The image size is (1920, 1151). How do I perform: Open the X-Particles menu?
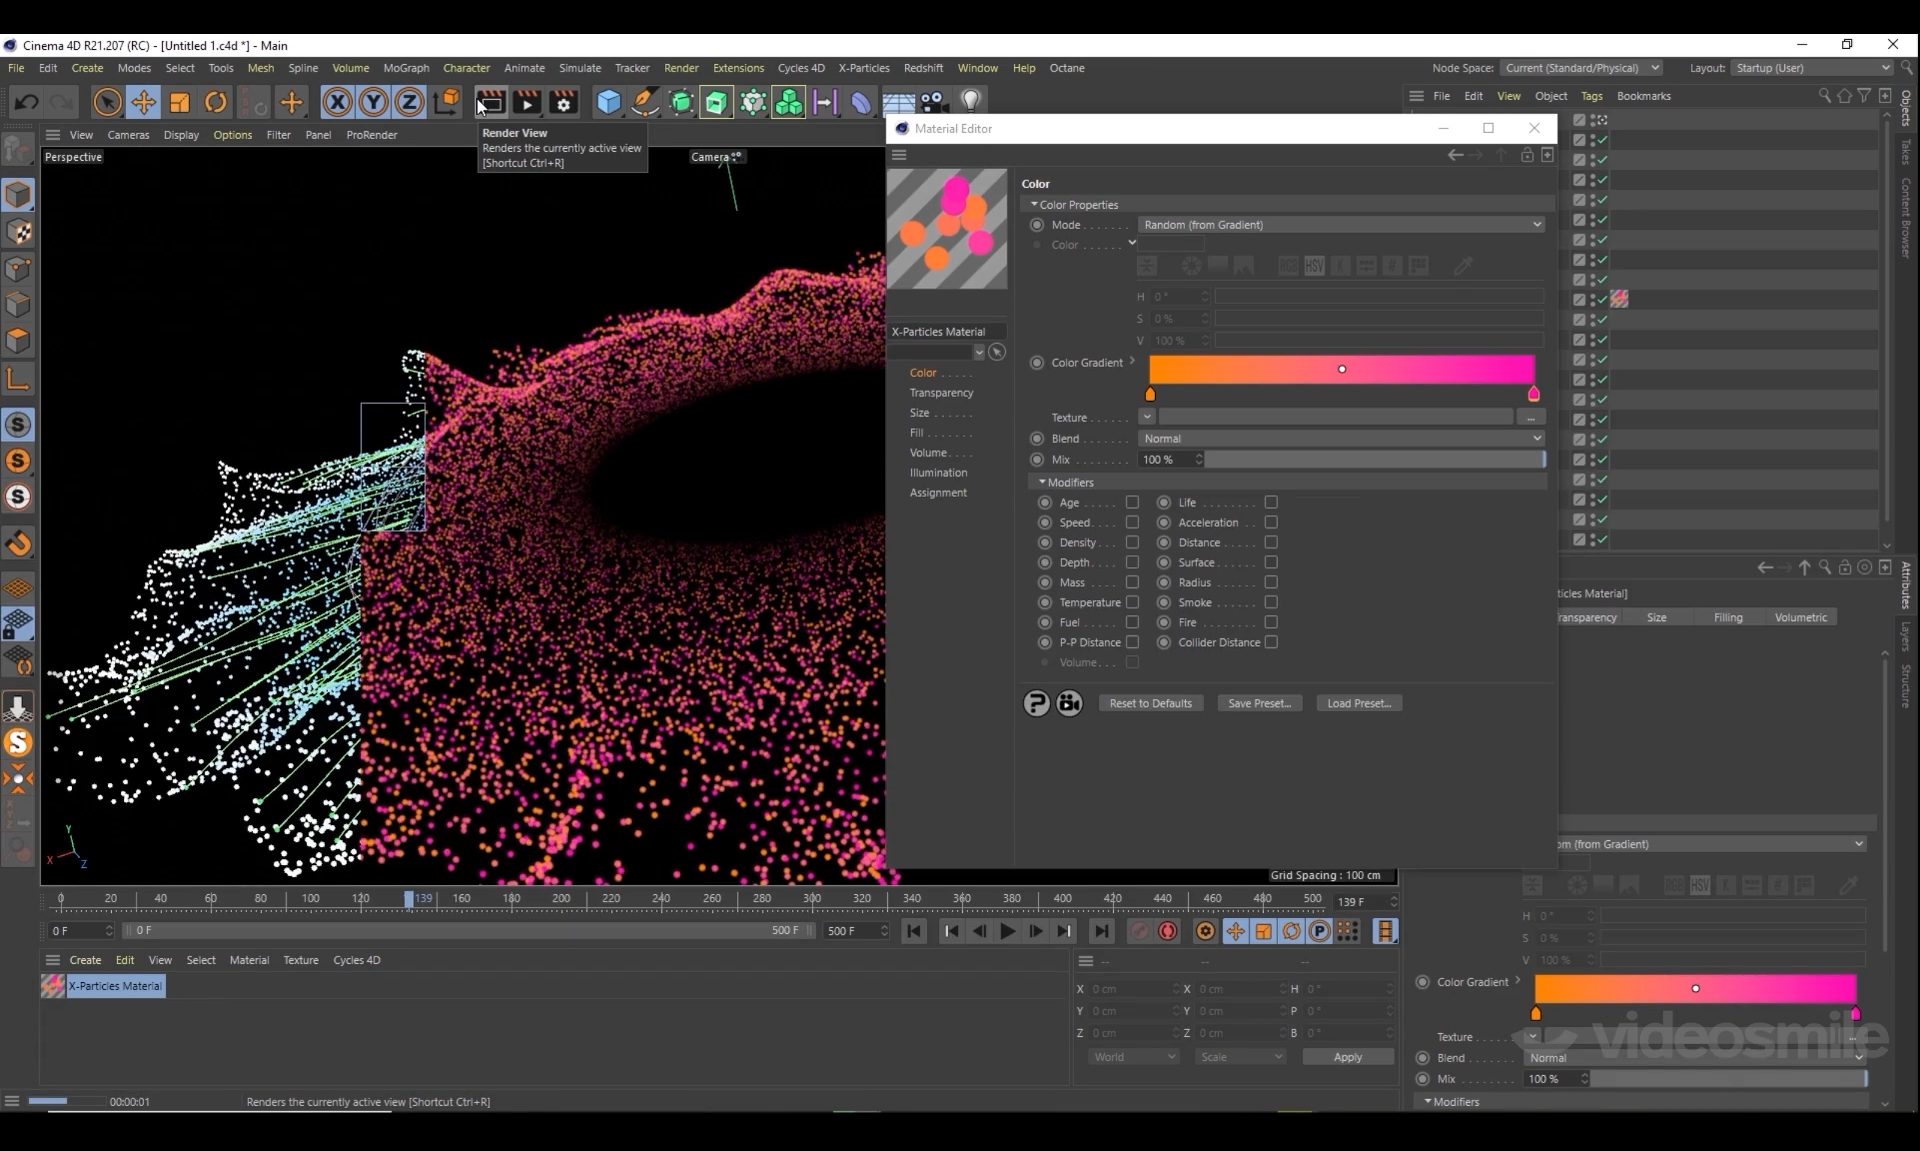pos(863,68)
